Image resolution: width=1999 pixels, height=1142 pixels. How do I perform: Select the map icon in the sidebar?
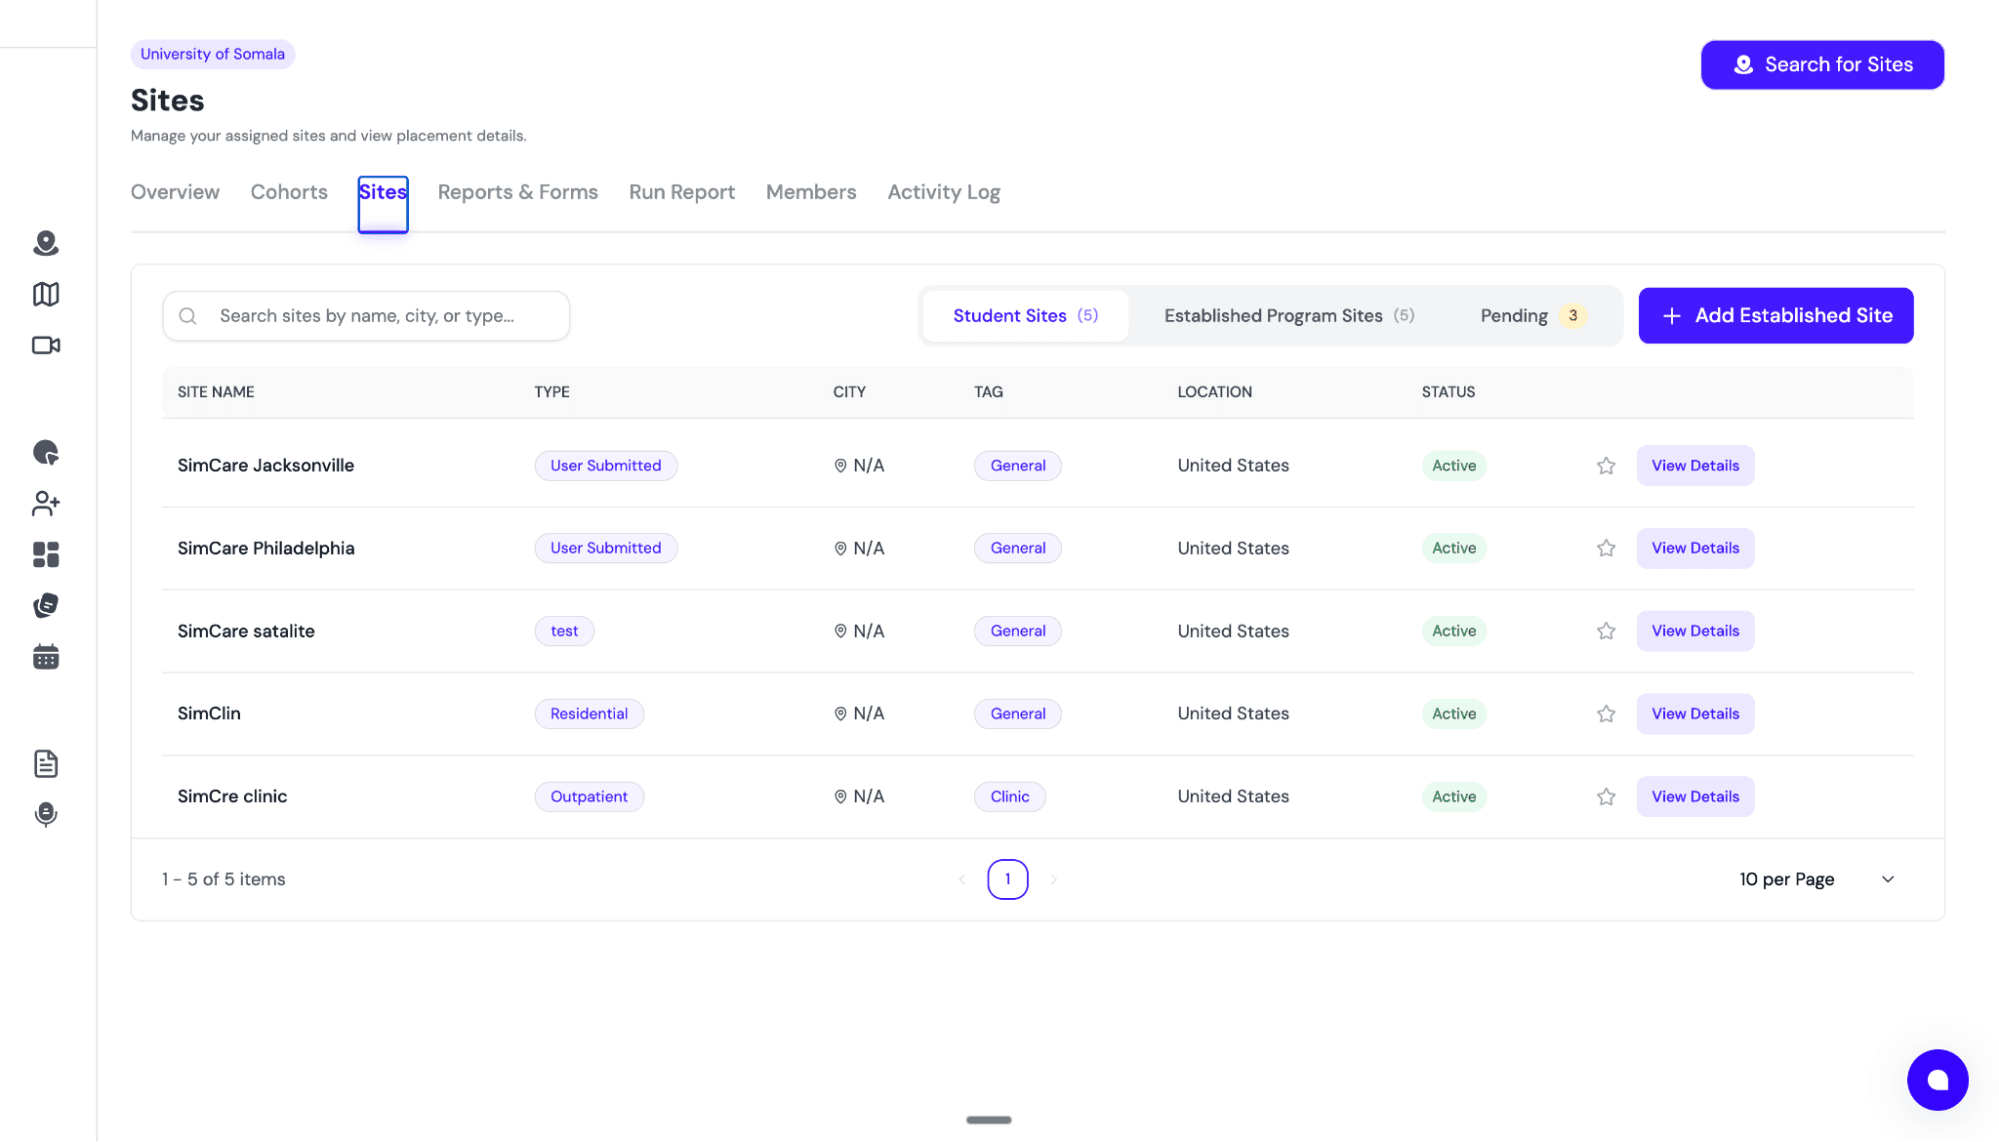46,294
